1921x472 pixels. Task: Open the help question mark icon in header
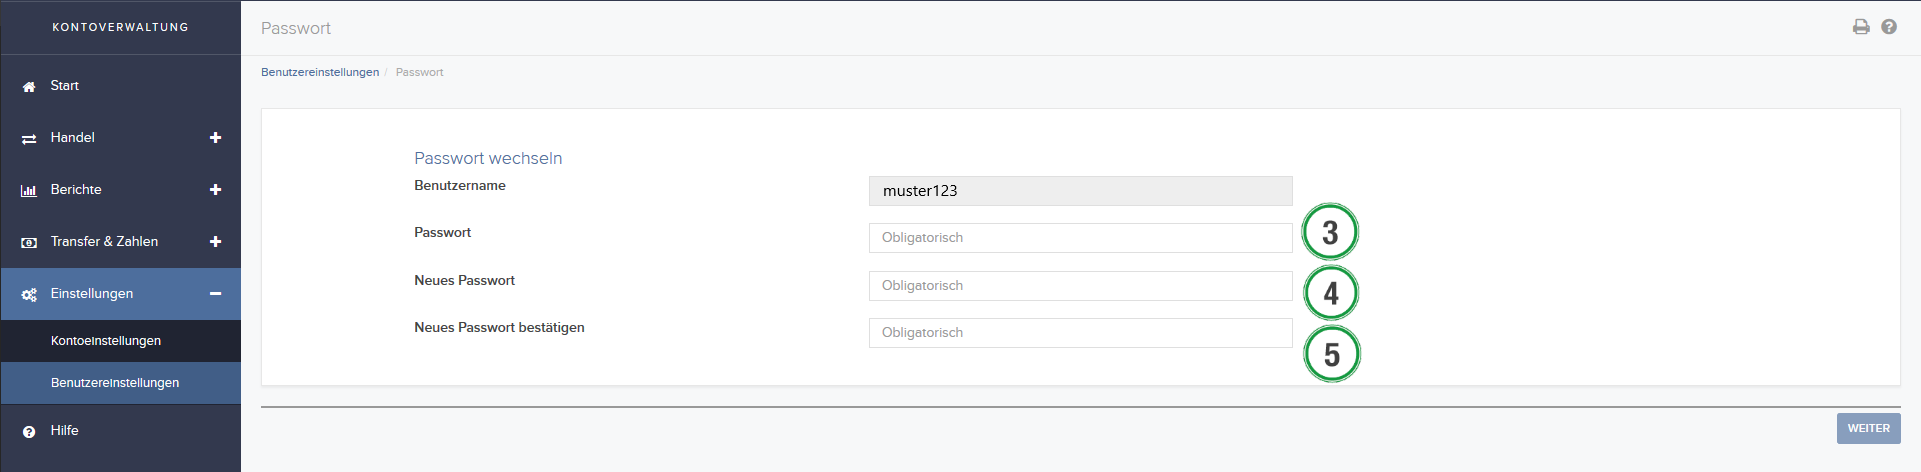[1888, 27]
